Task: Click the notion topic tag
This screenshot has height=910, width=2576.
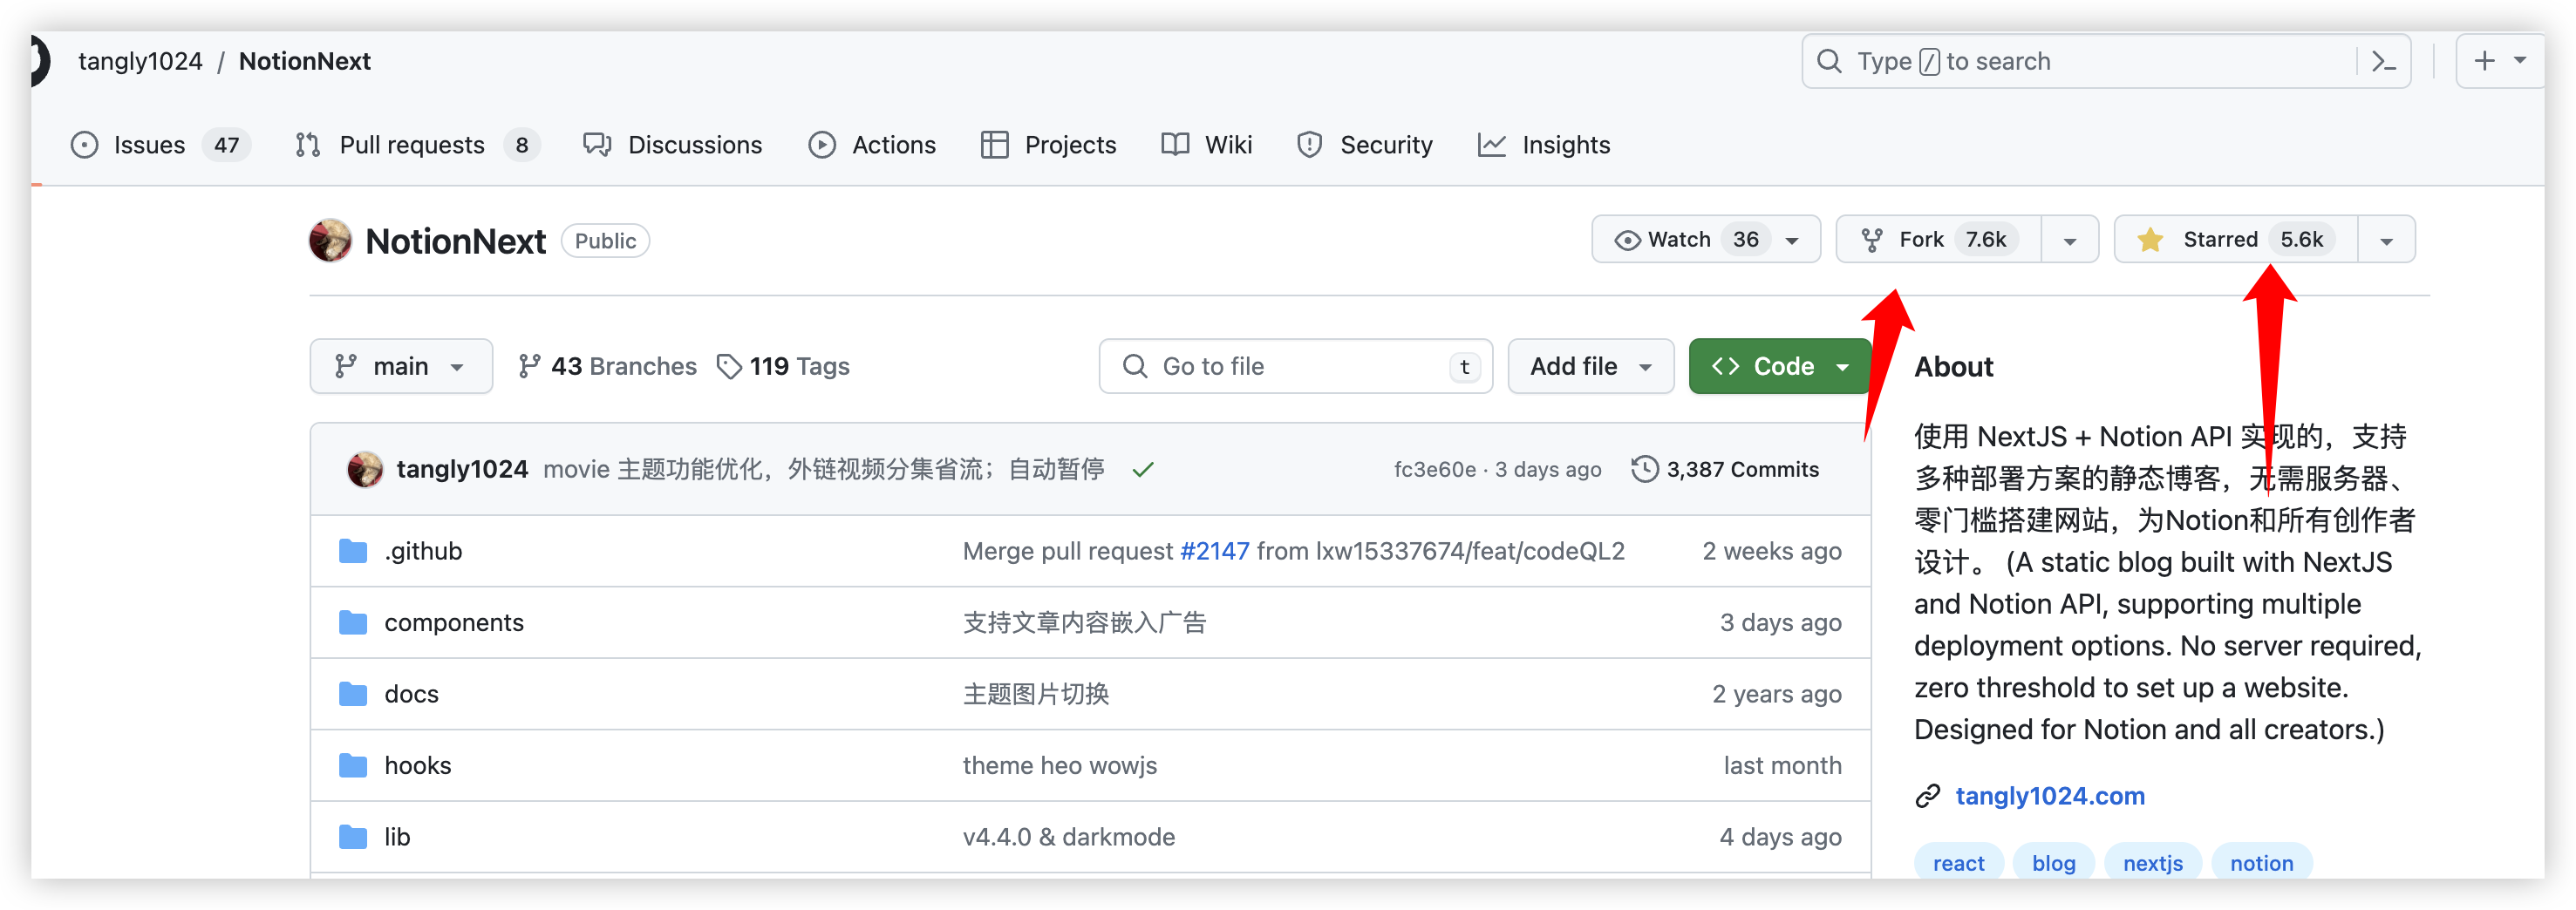Action: 2261,863
